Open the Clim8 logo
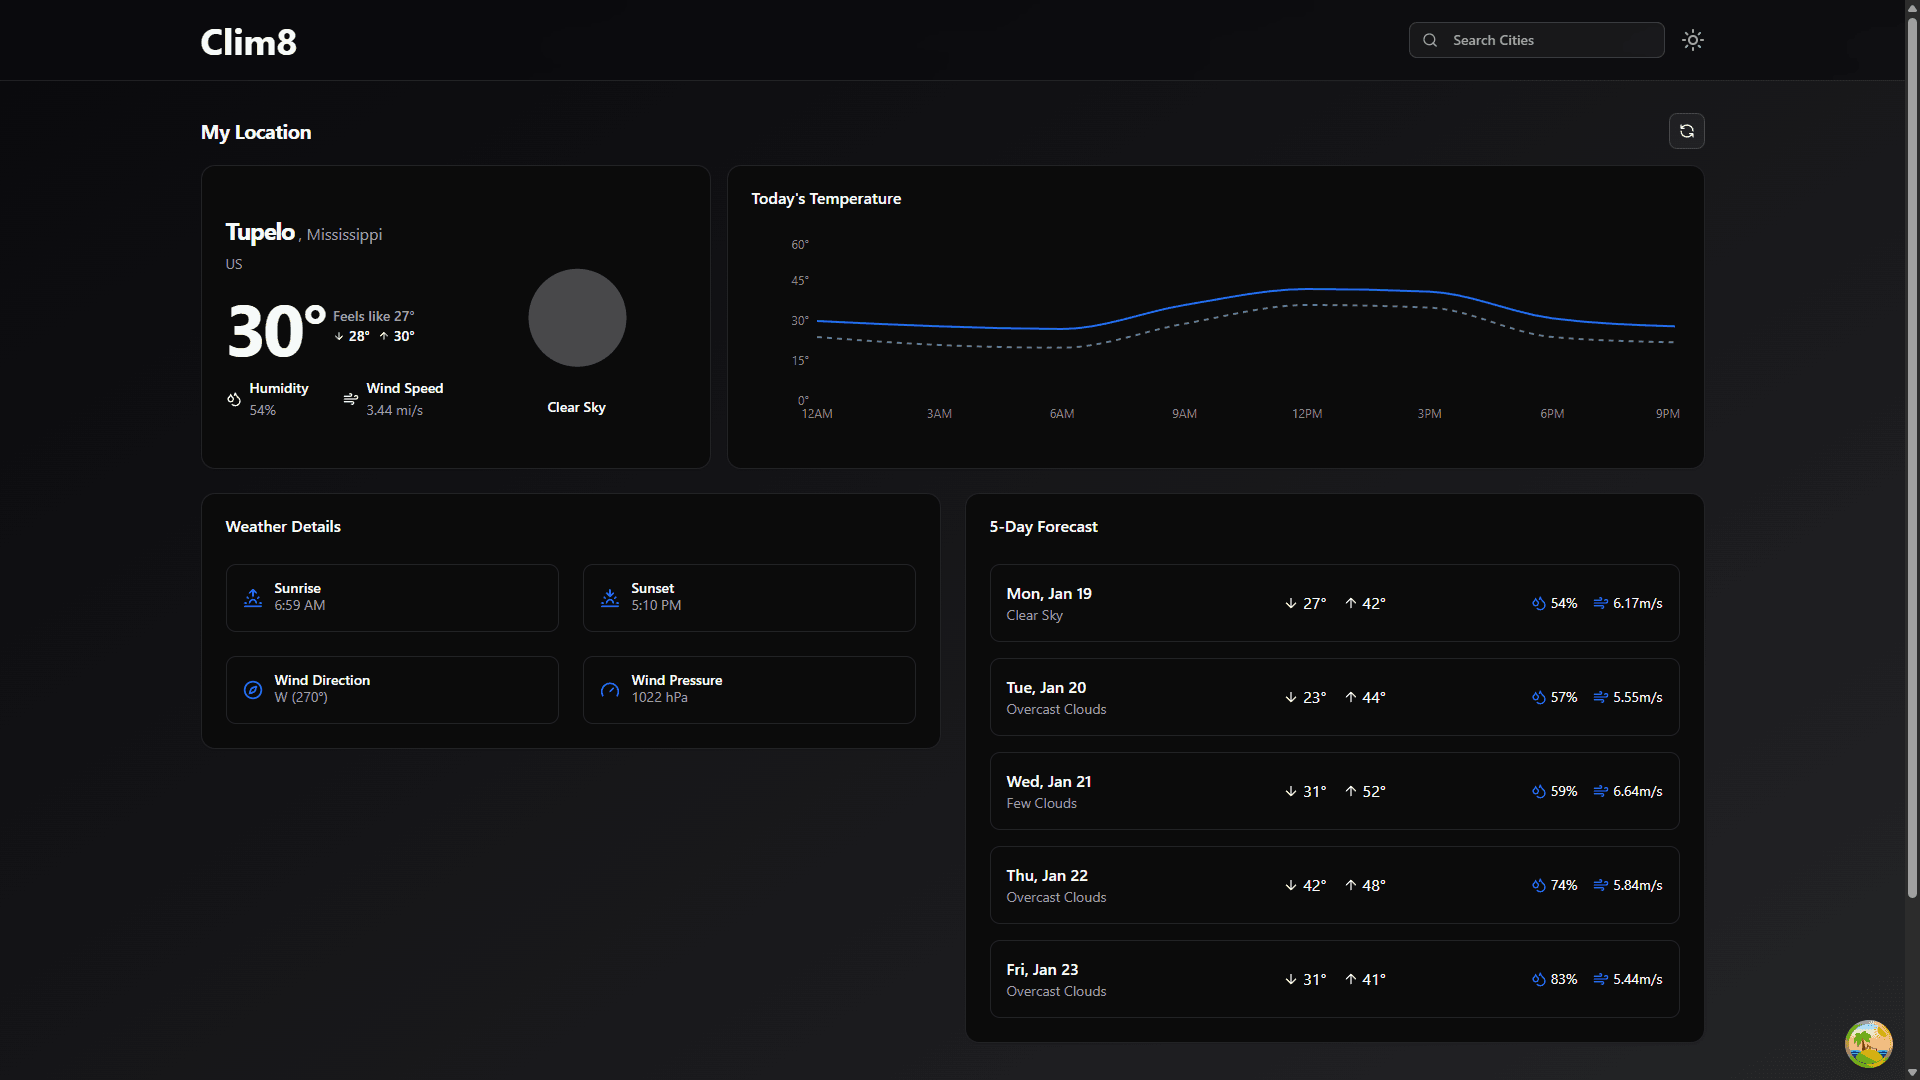The height and width of the screenshot is (1080, 1920). click(x=248, y=42)
